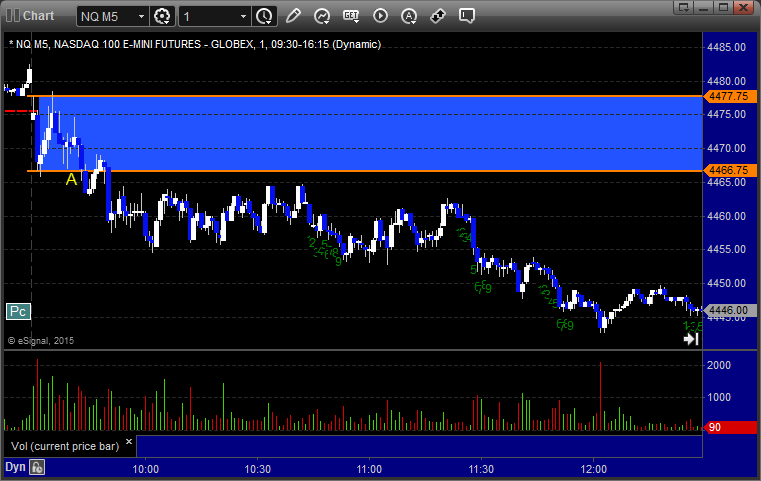Open the chart comment note icon
The width and height of the screenshot is (761, 481).
pyautogui.click(x=467, y=16)
